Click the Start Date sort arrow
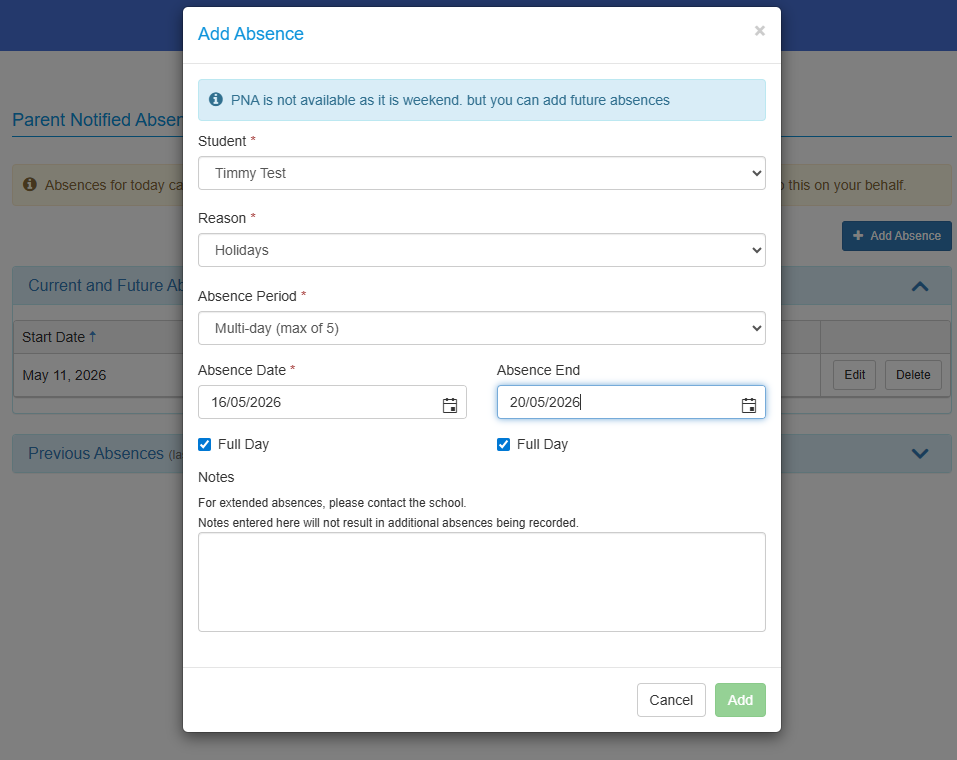The image size is (957, 760). [x=93, y=336]
